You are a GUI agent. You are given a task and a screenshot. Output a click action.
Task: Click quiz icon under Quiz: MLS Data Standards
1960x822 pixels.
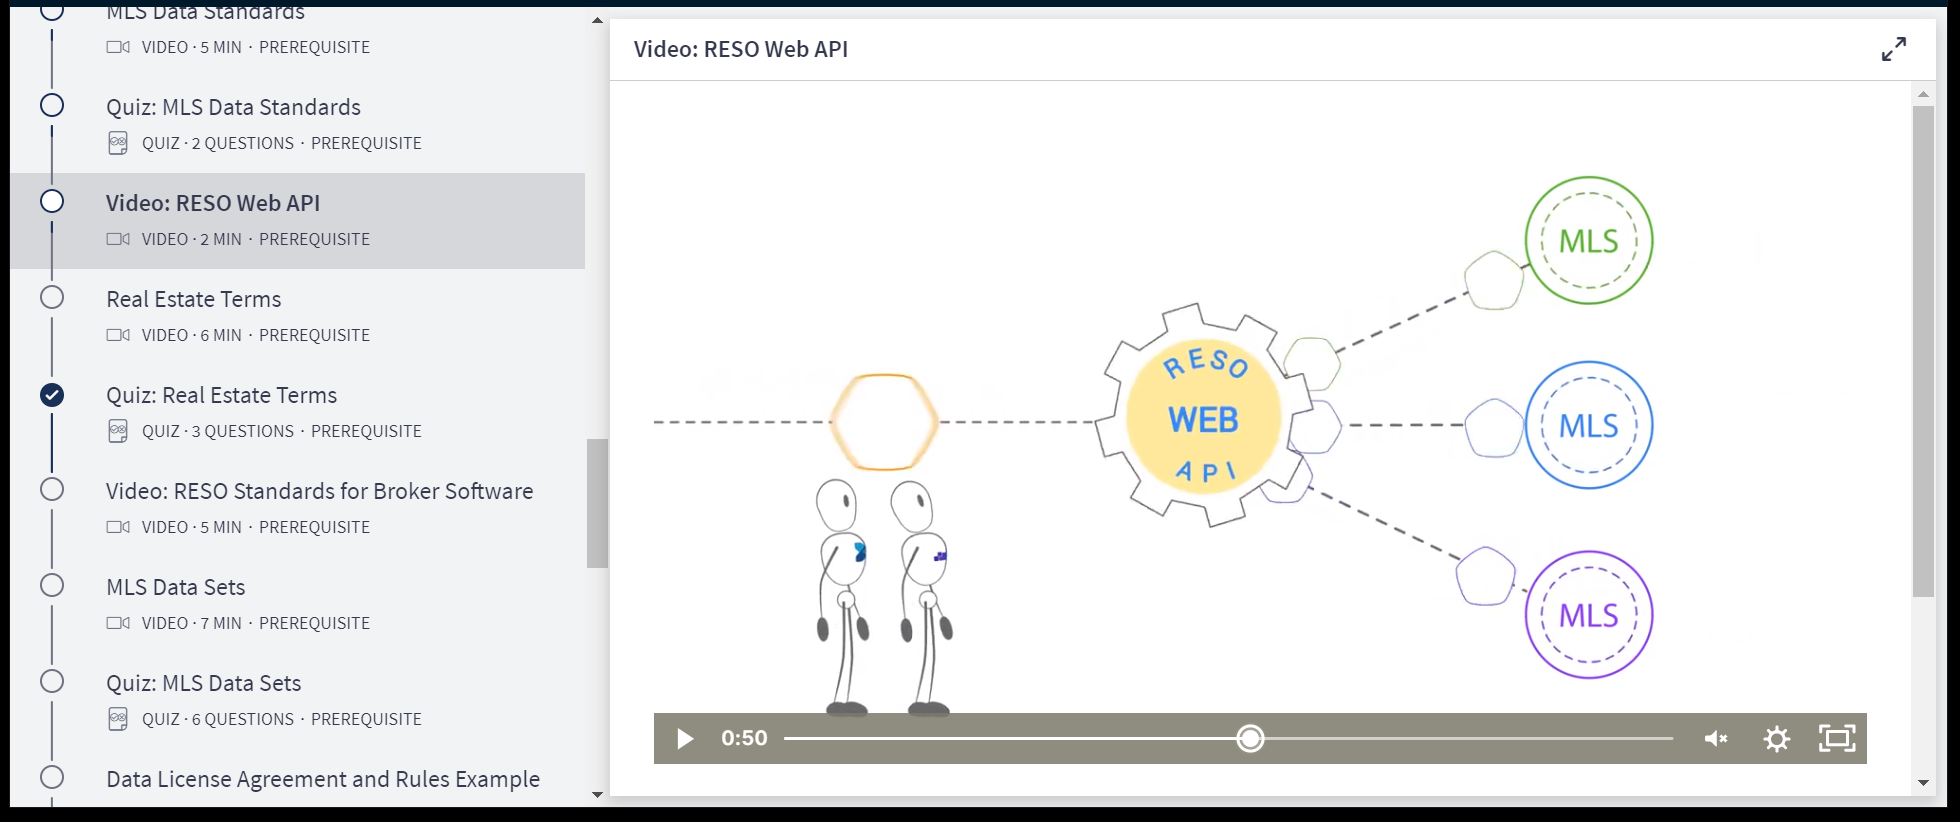[x=118, y=143]
